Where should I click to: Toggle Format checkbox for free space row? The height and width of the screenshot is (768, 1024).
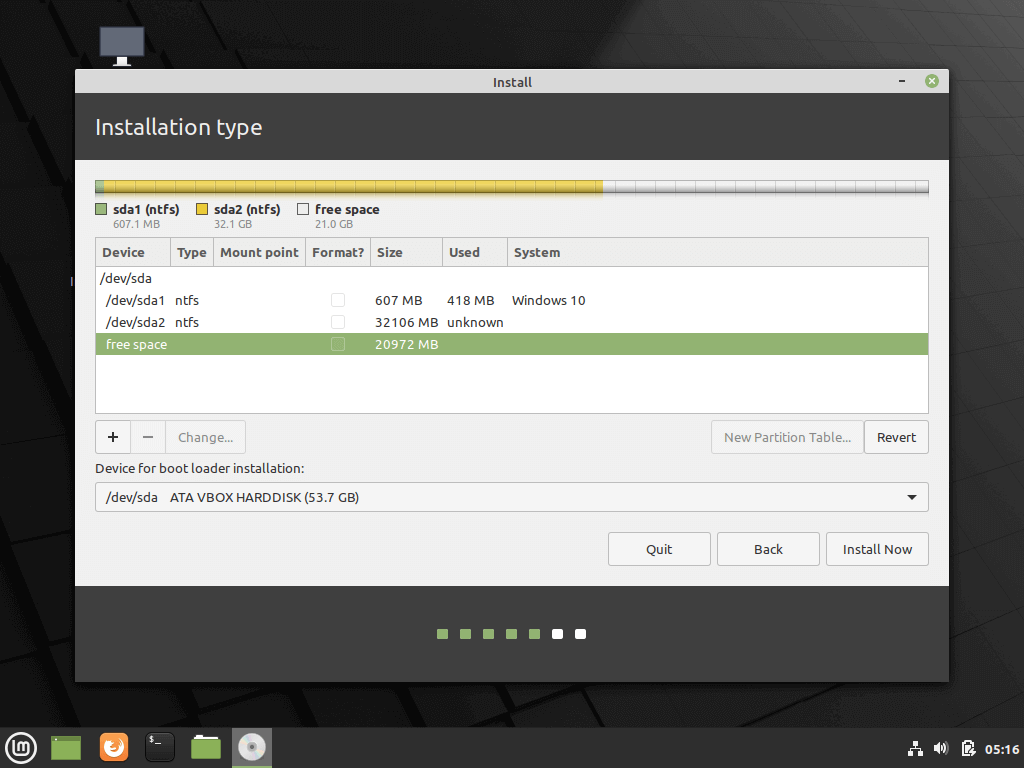pos(338,344)
